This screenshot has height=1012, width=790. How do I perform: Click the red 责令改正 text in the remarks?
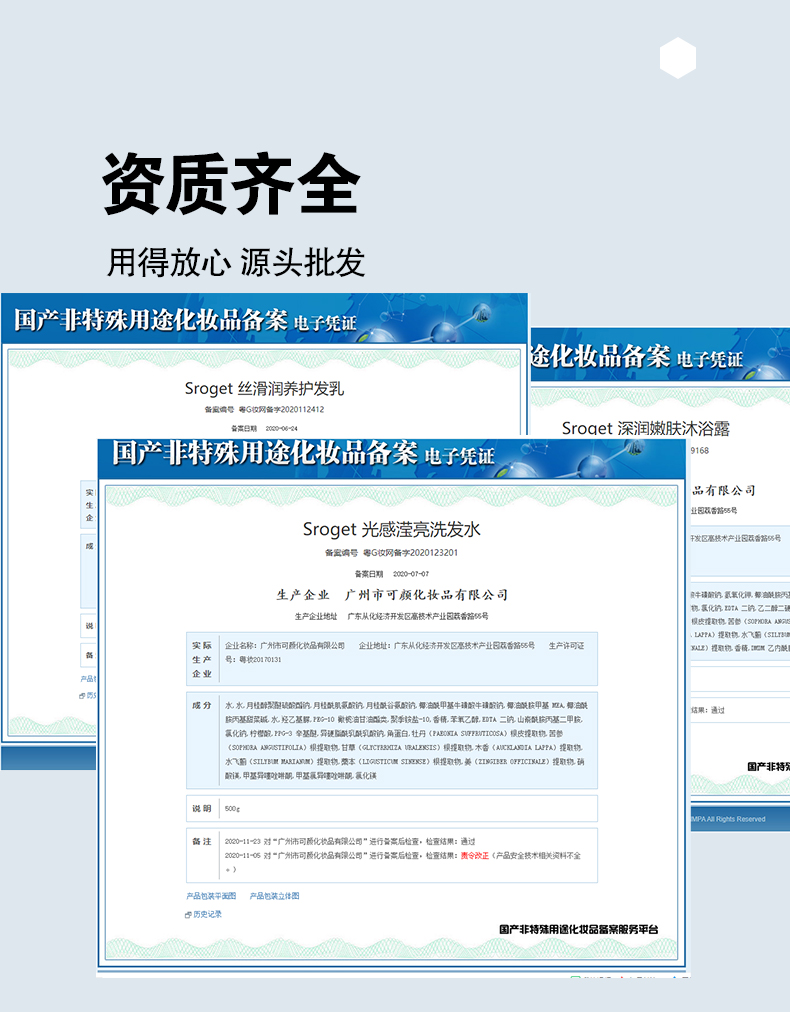point(474,856)
